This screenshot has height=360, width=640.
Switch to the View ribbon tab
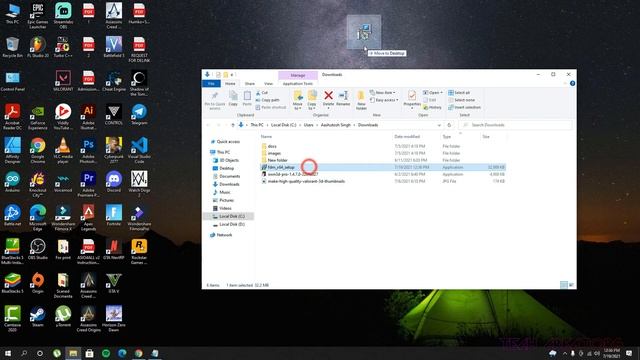coord(268,83)
